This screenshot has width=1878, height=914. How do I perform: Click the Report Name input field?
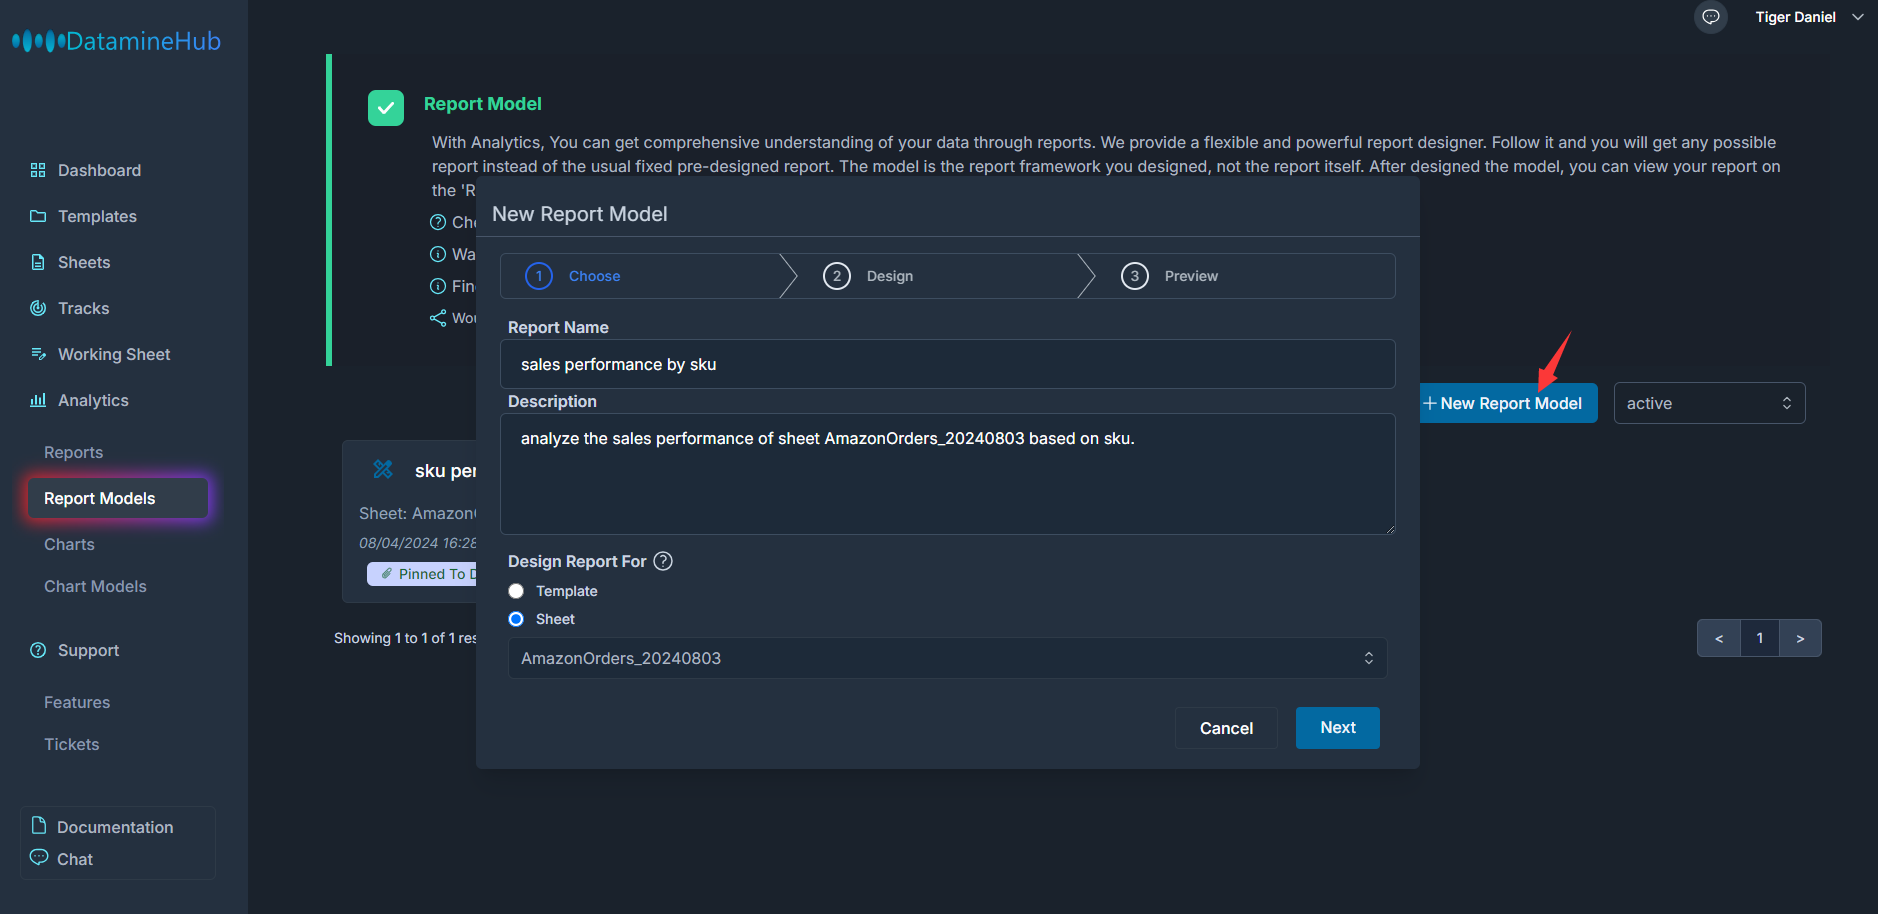(x=947, y=364)
